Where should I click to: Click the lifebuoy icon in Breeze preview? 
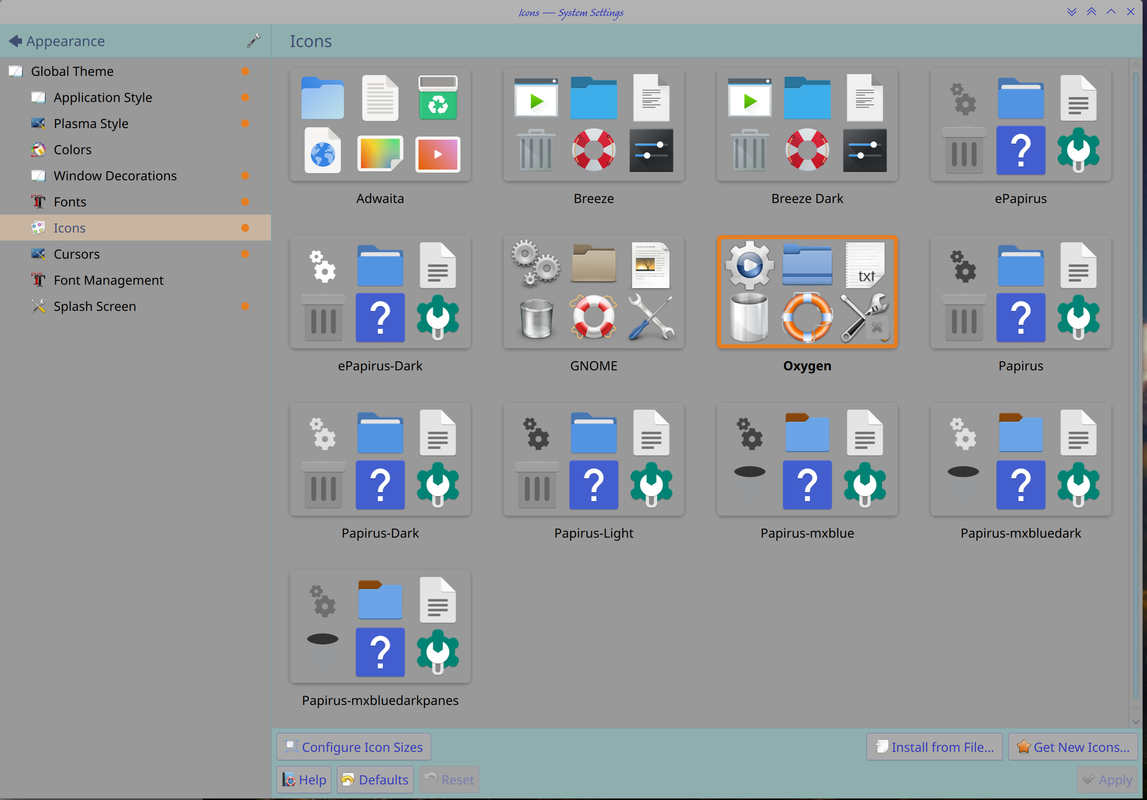tap(593, 150)
